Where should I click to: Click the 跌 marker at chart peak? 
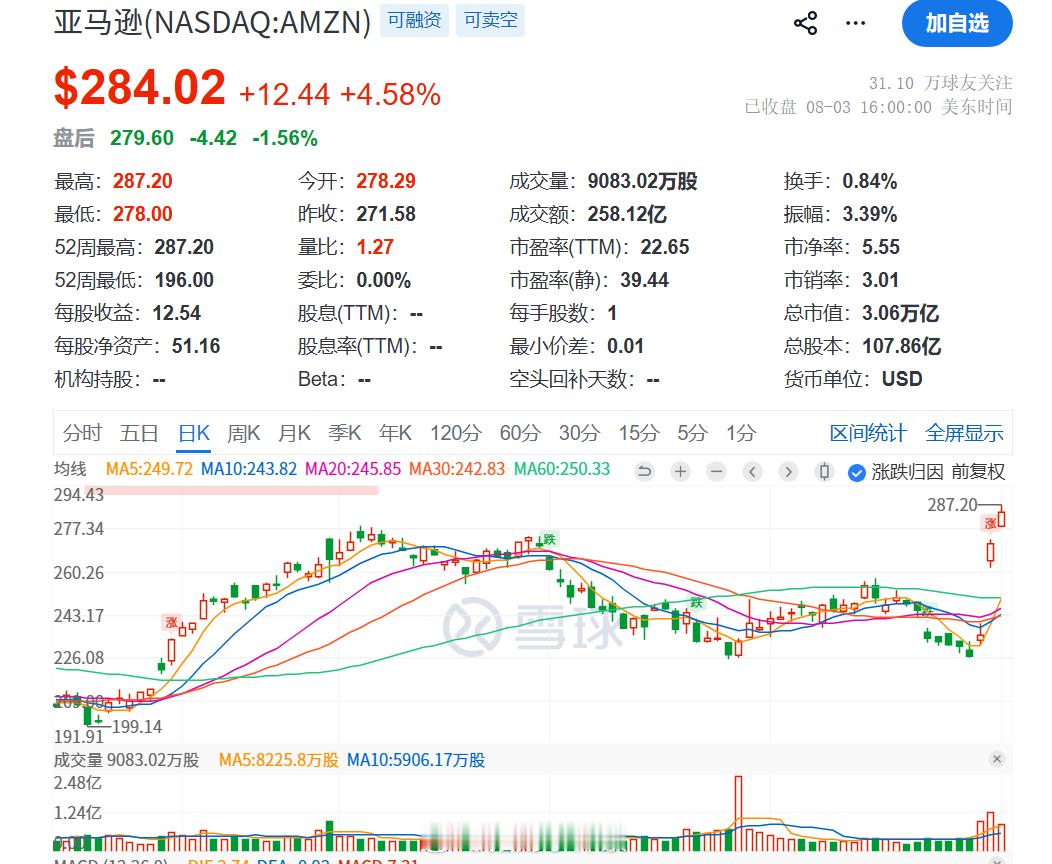[549, 539]
